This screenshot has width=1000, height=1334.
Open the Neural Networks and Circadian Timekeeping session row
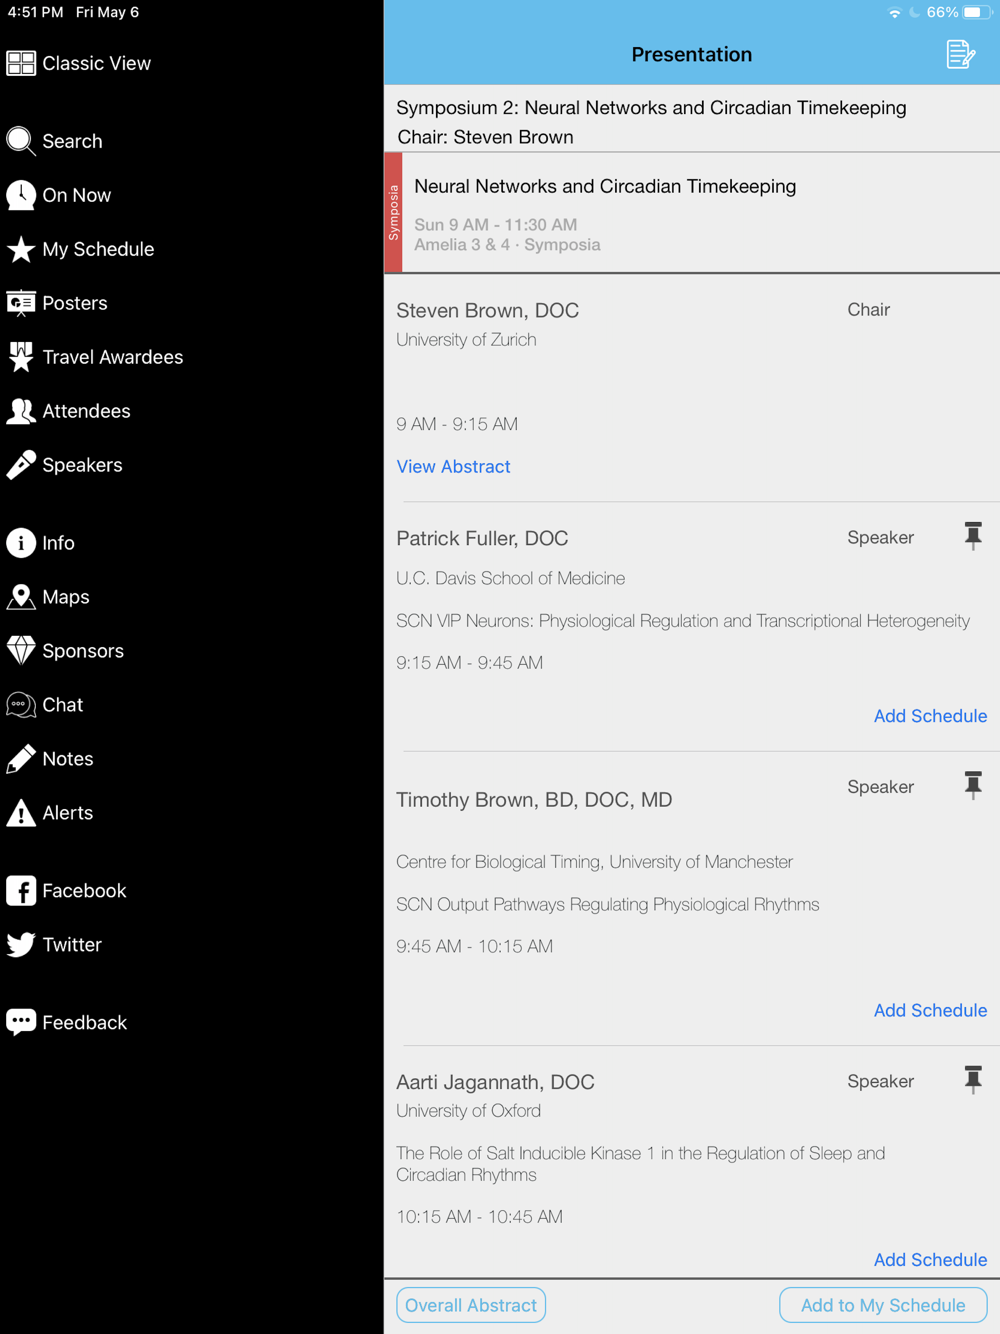coord(692,212)
